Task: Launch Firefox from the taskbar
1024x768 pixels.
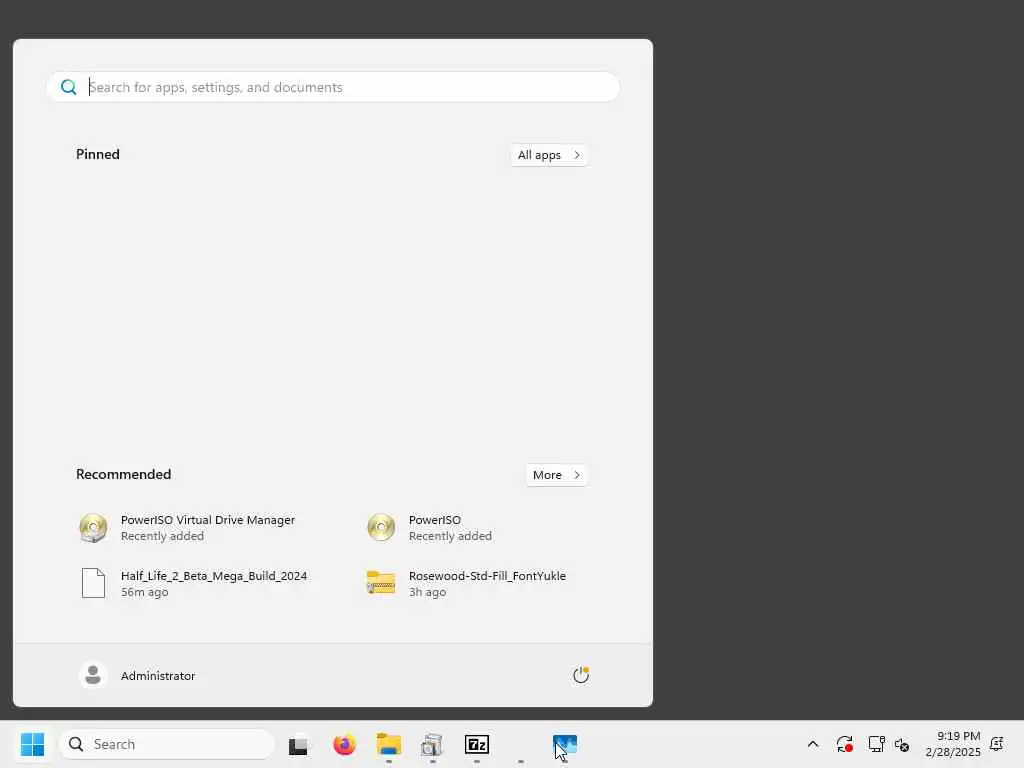Action: pyautogui.click(x=344, y=744)
